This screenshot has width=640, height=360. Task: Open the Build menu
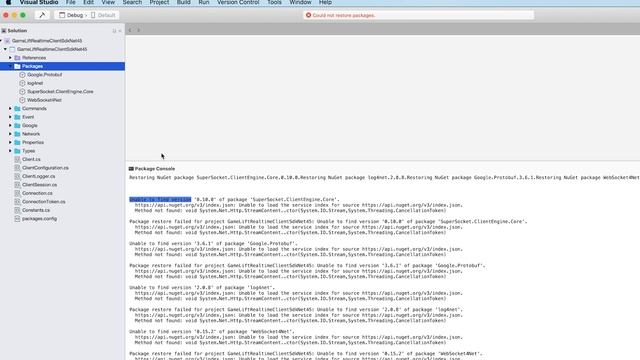click(x=184, y=2)
